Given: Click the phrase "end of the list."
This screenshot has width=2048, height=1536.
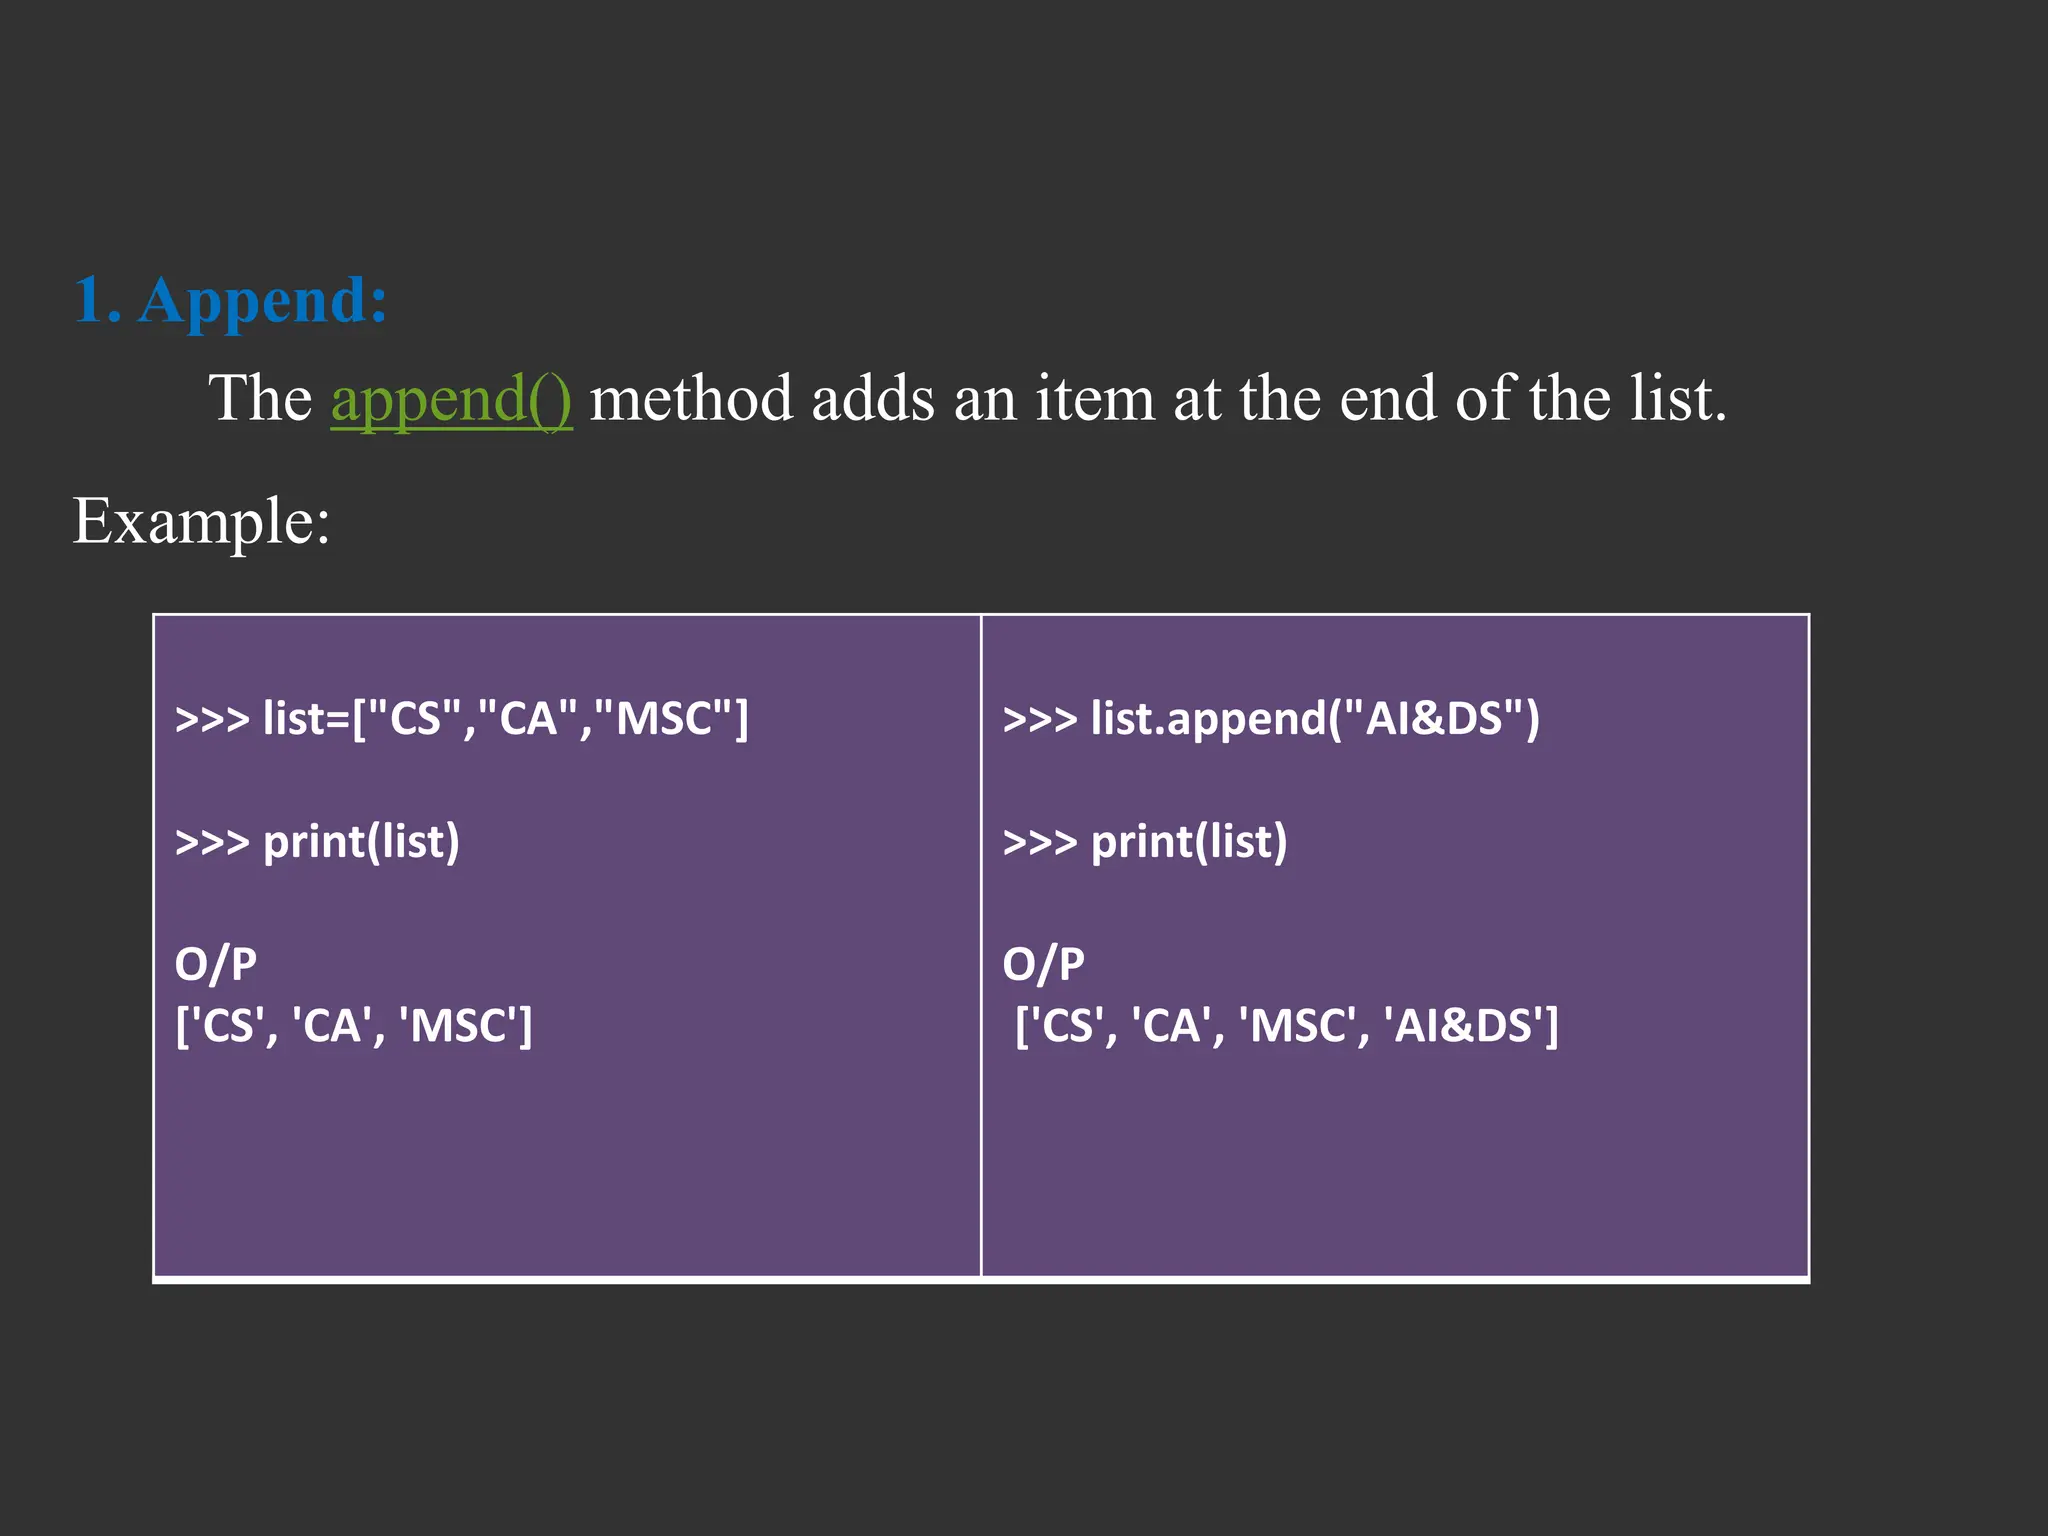Looking at the screenshot, I should pos(1532,399).
